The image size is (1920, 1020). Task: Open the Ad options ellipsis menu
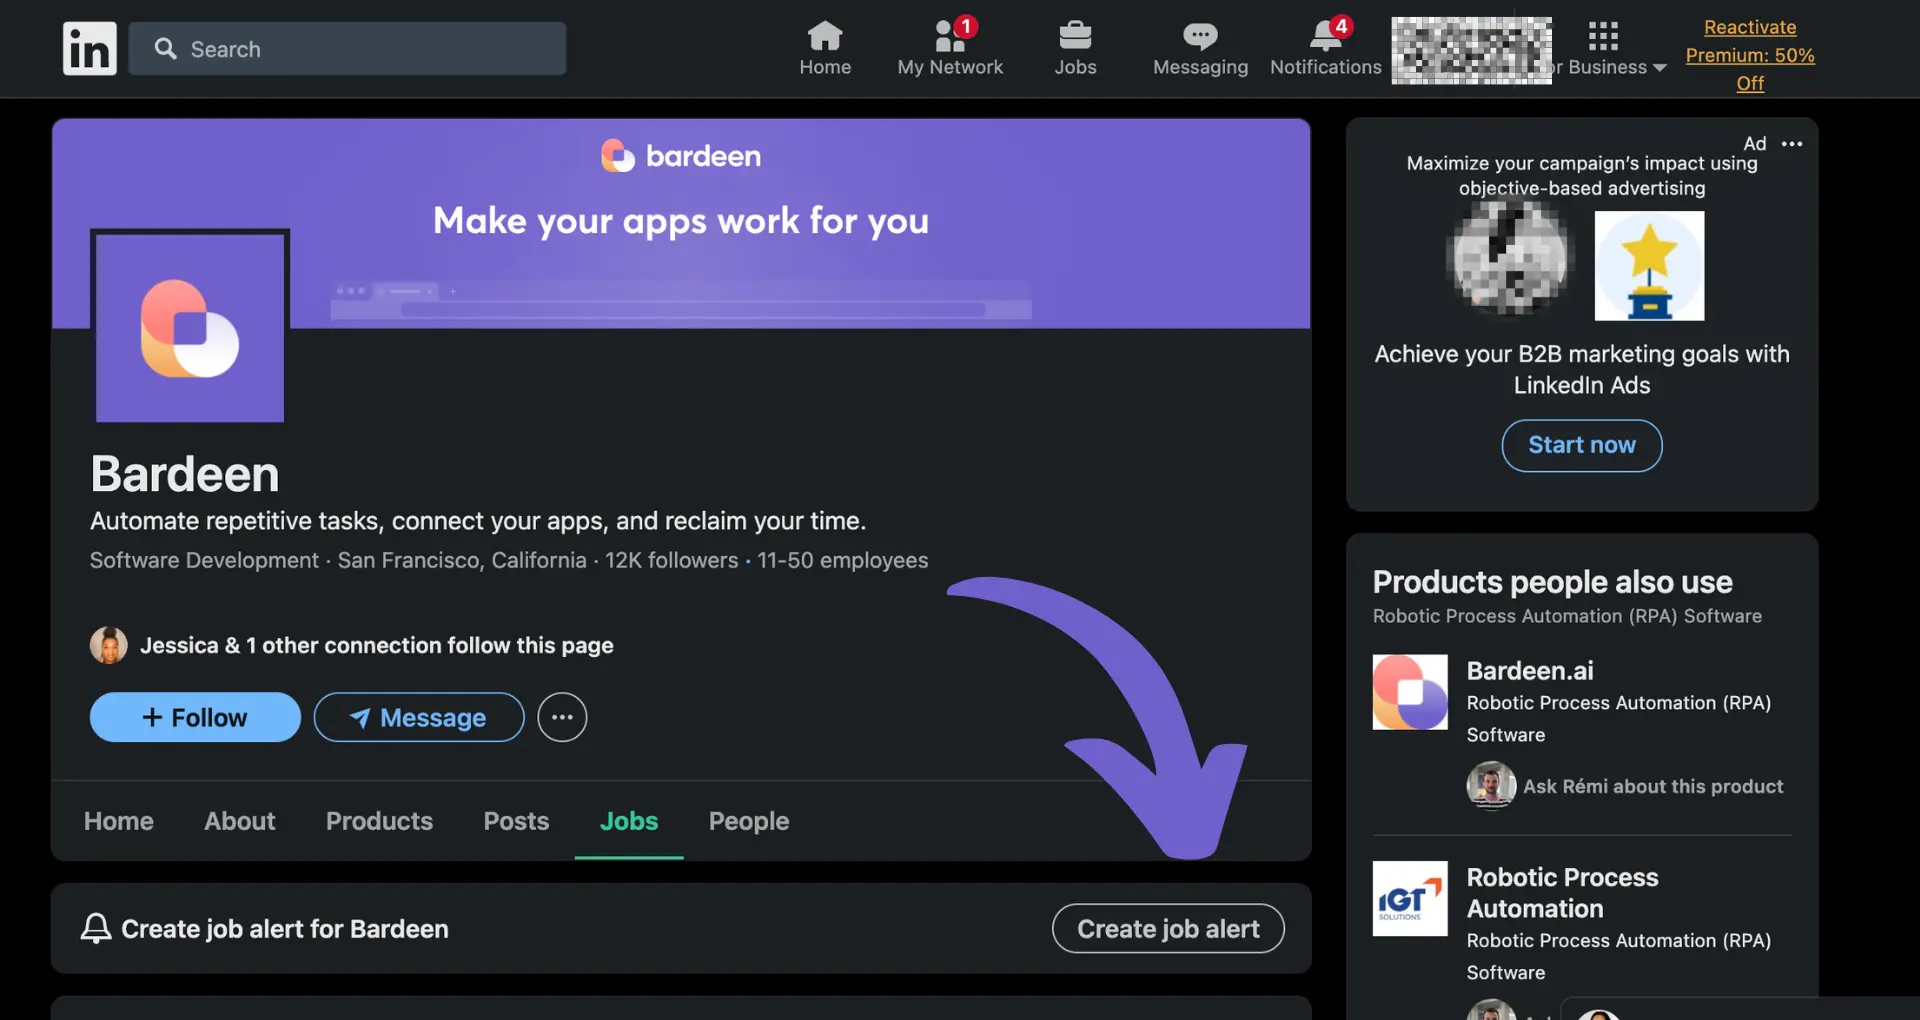pyautogui.click(x=1792, y=144)
